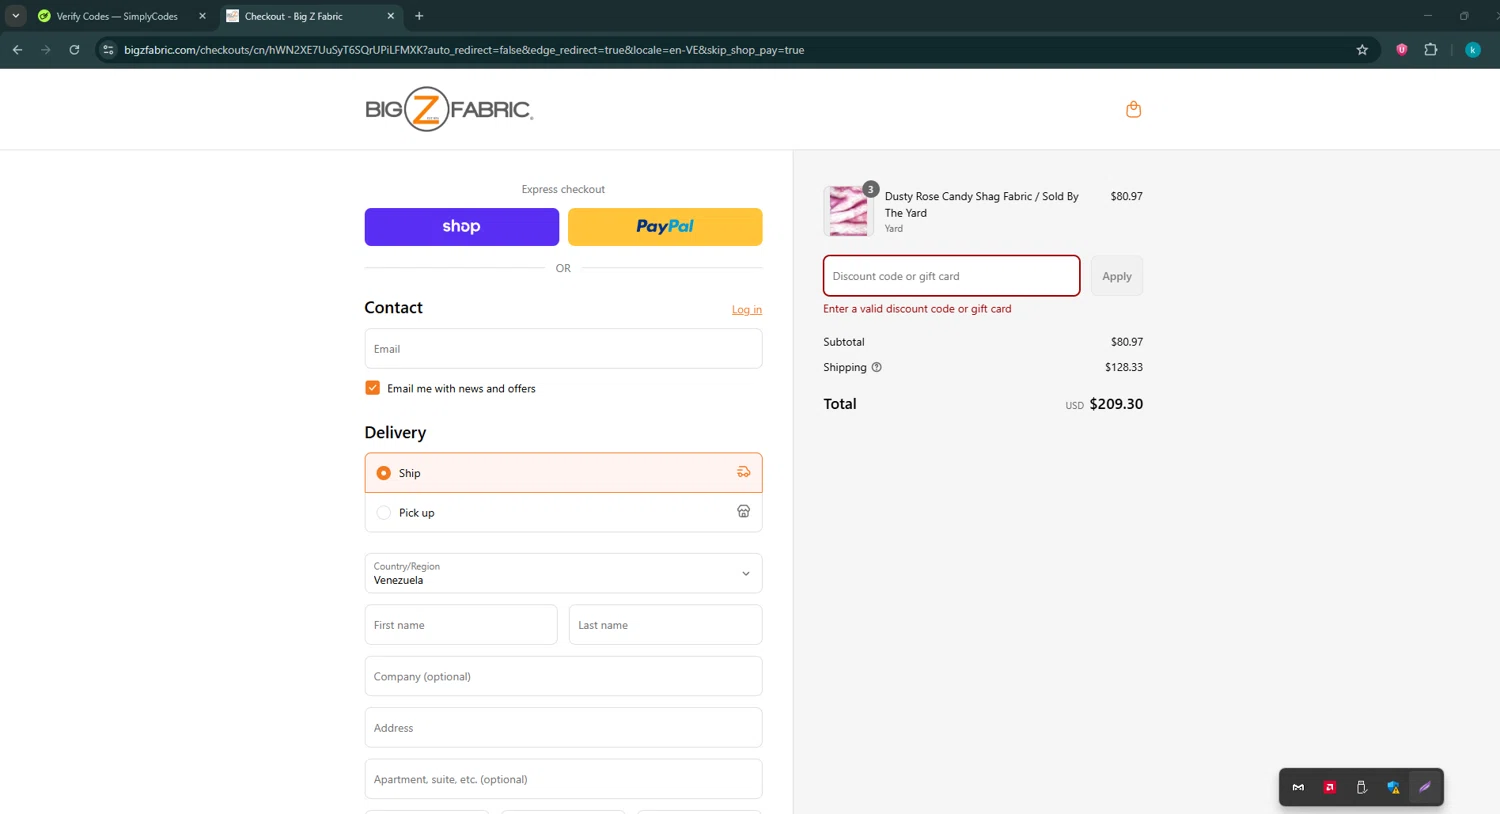
Task: Open the shopping bag cart icon
Action: [x=1133, y=109]
